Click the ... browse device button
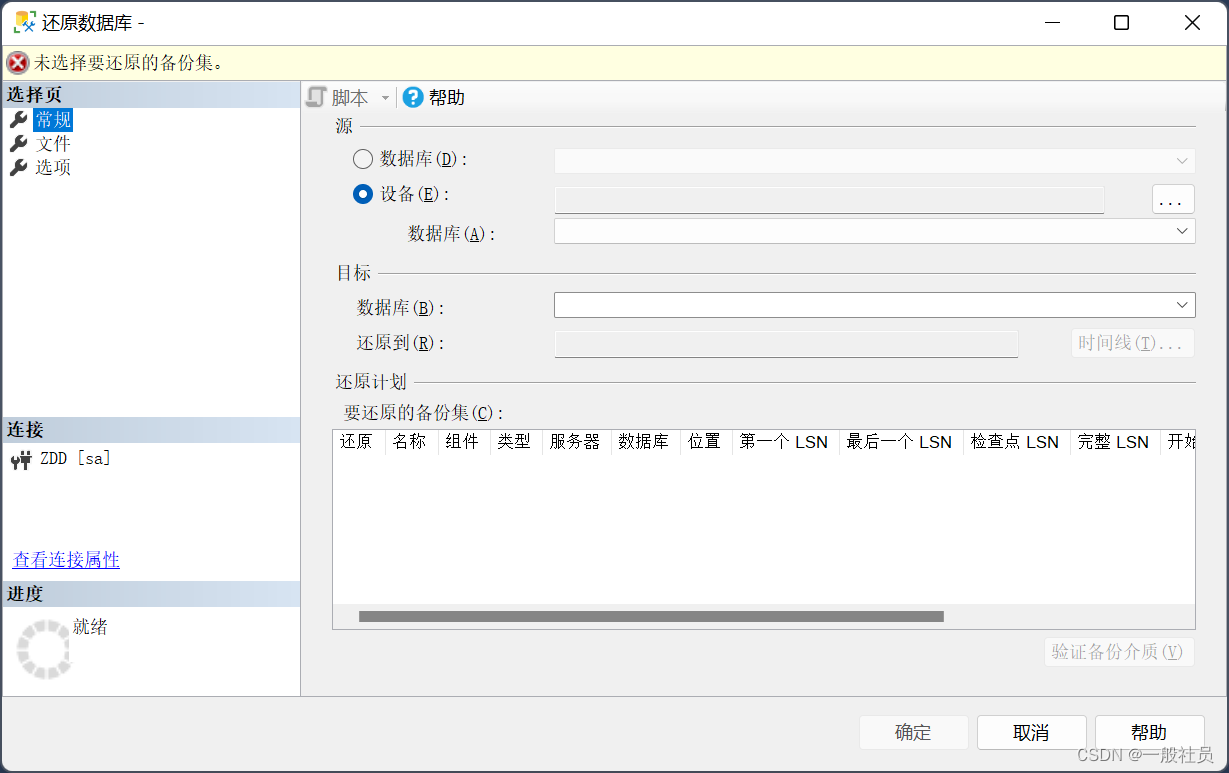Image resolution: width=1229 pixels, height=773 pixels. (x=1173, y=199)
